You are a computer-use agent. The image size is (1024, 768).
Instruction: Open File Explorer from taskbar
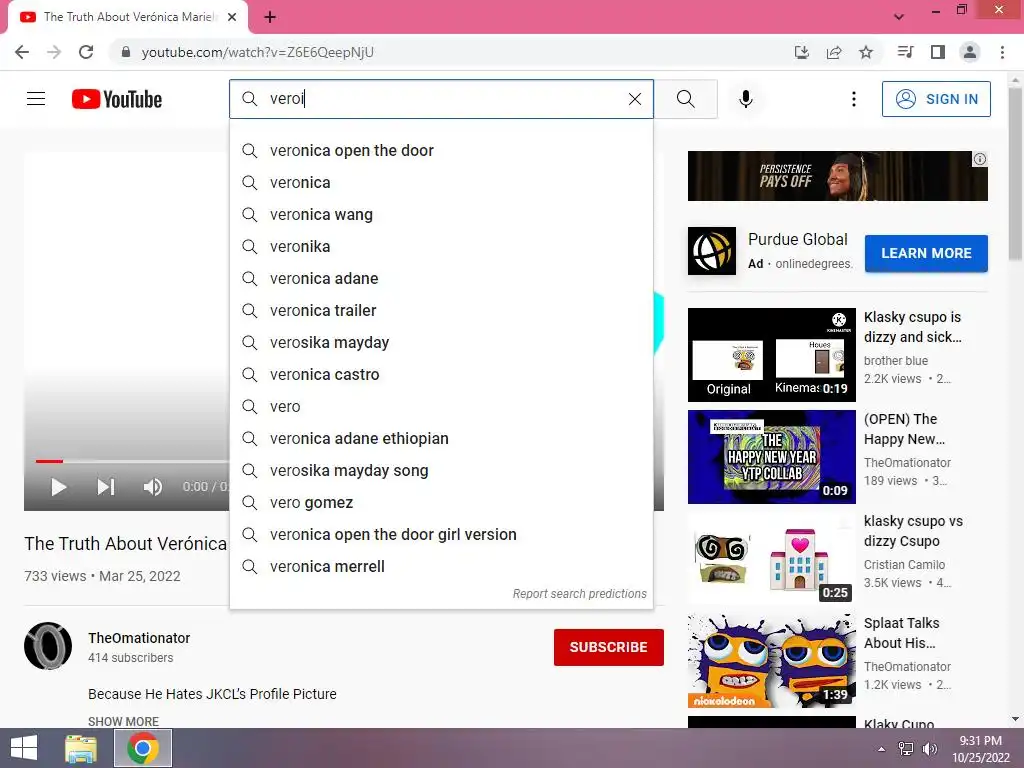coord(81,748)
